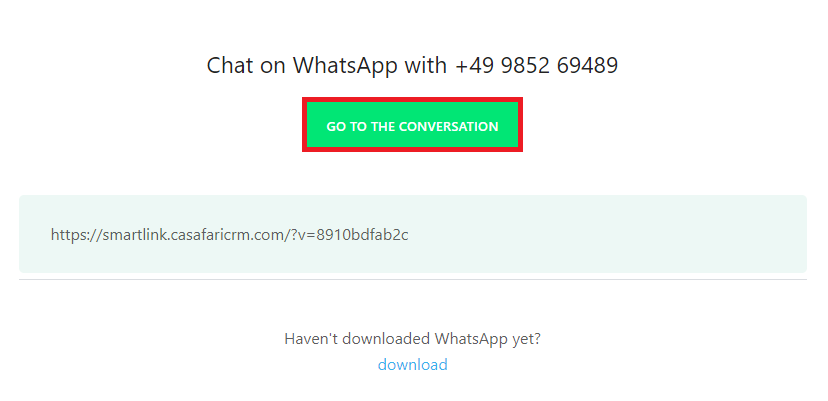Viewport: 828px width, 401px height.
Task: Click the word 'WhatsApp' in the heading
Action: pyautogui.click(x=345, y=66)
